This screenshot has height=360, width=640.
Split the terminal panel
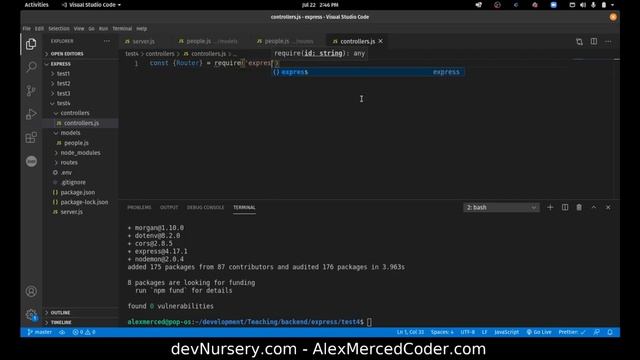[x=565, y=207]
